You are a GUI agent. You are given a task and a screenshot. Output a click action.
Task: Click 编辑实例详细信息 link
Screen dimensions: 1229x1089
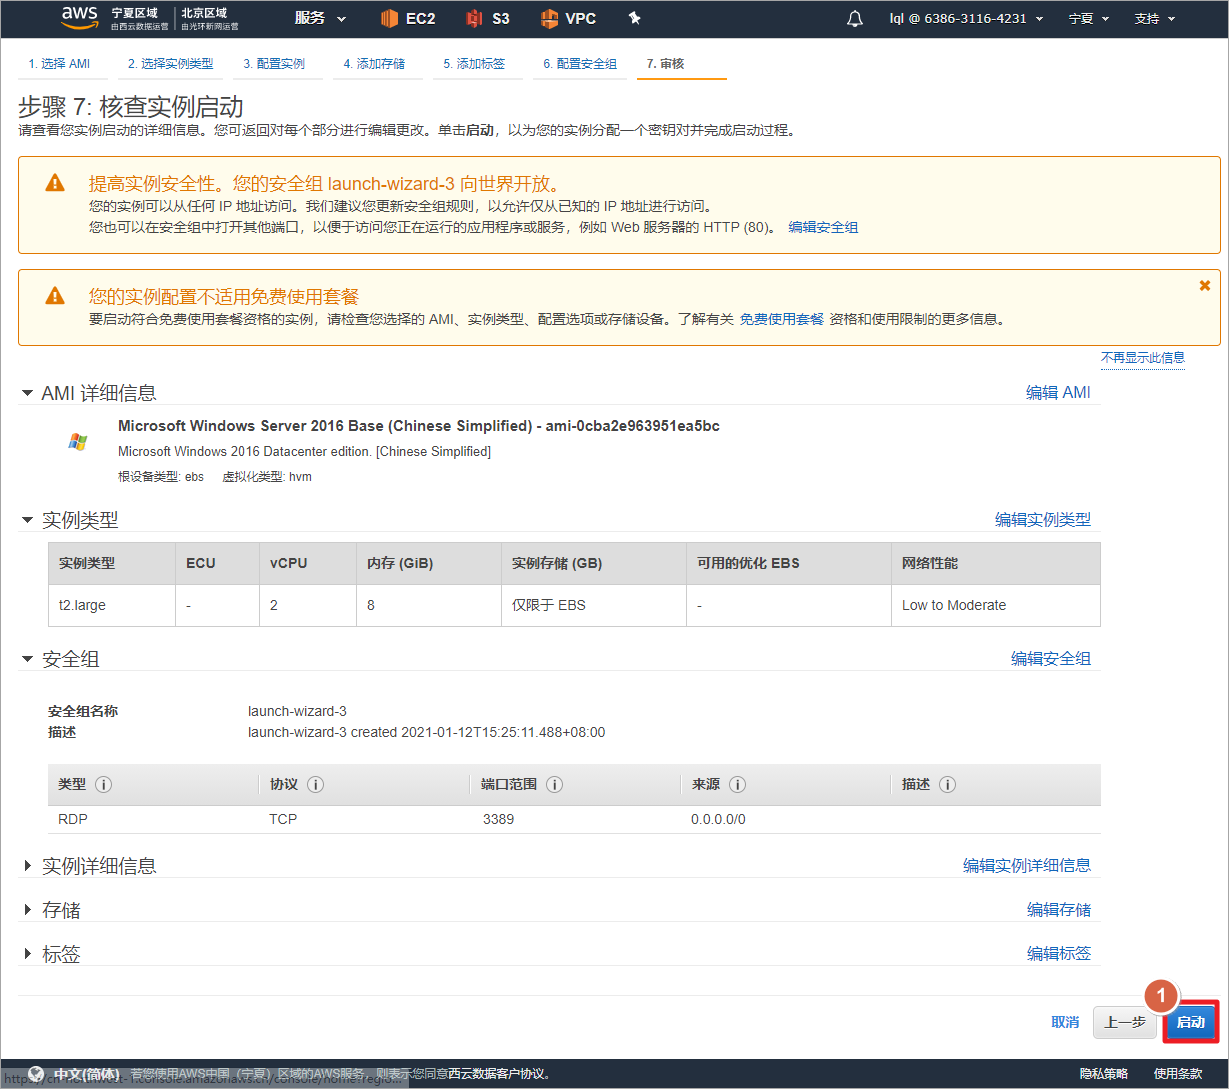pyautogui.click(x=1027, y=866)
